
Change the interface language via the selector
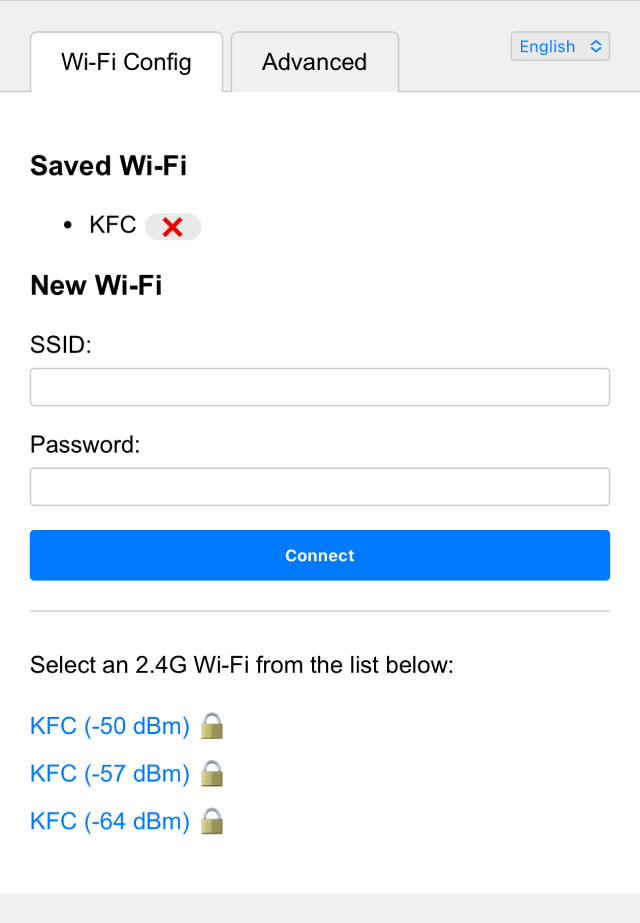tap(560, 46)
